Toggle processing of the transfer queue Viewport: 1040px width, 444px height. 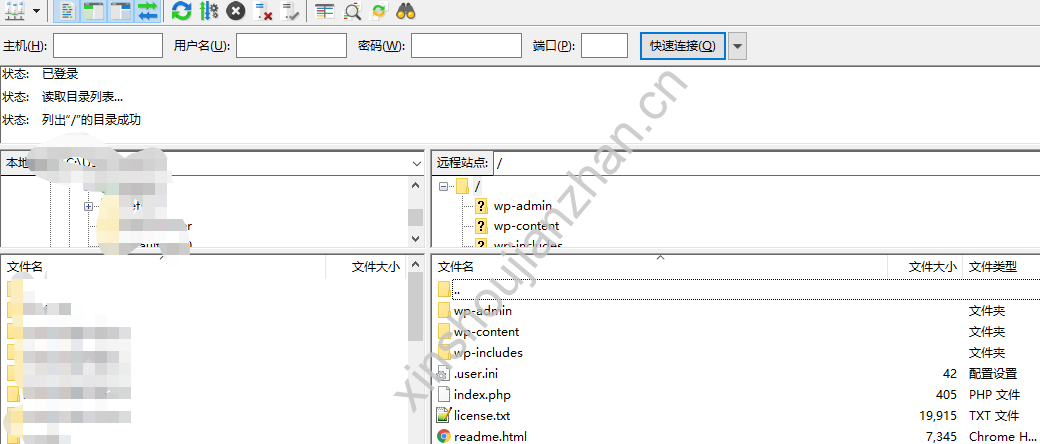pyautogui.click(x=208, y=11)
